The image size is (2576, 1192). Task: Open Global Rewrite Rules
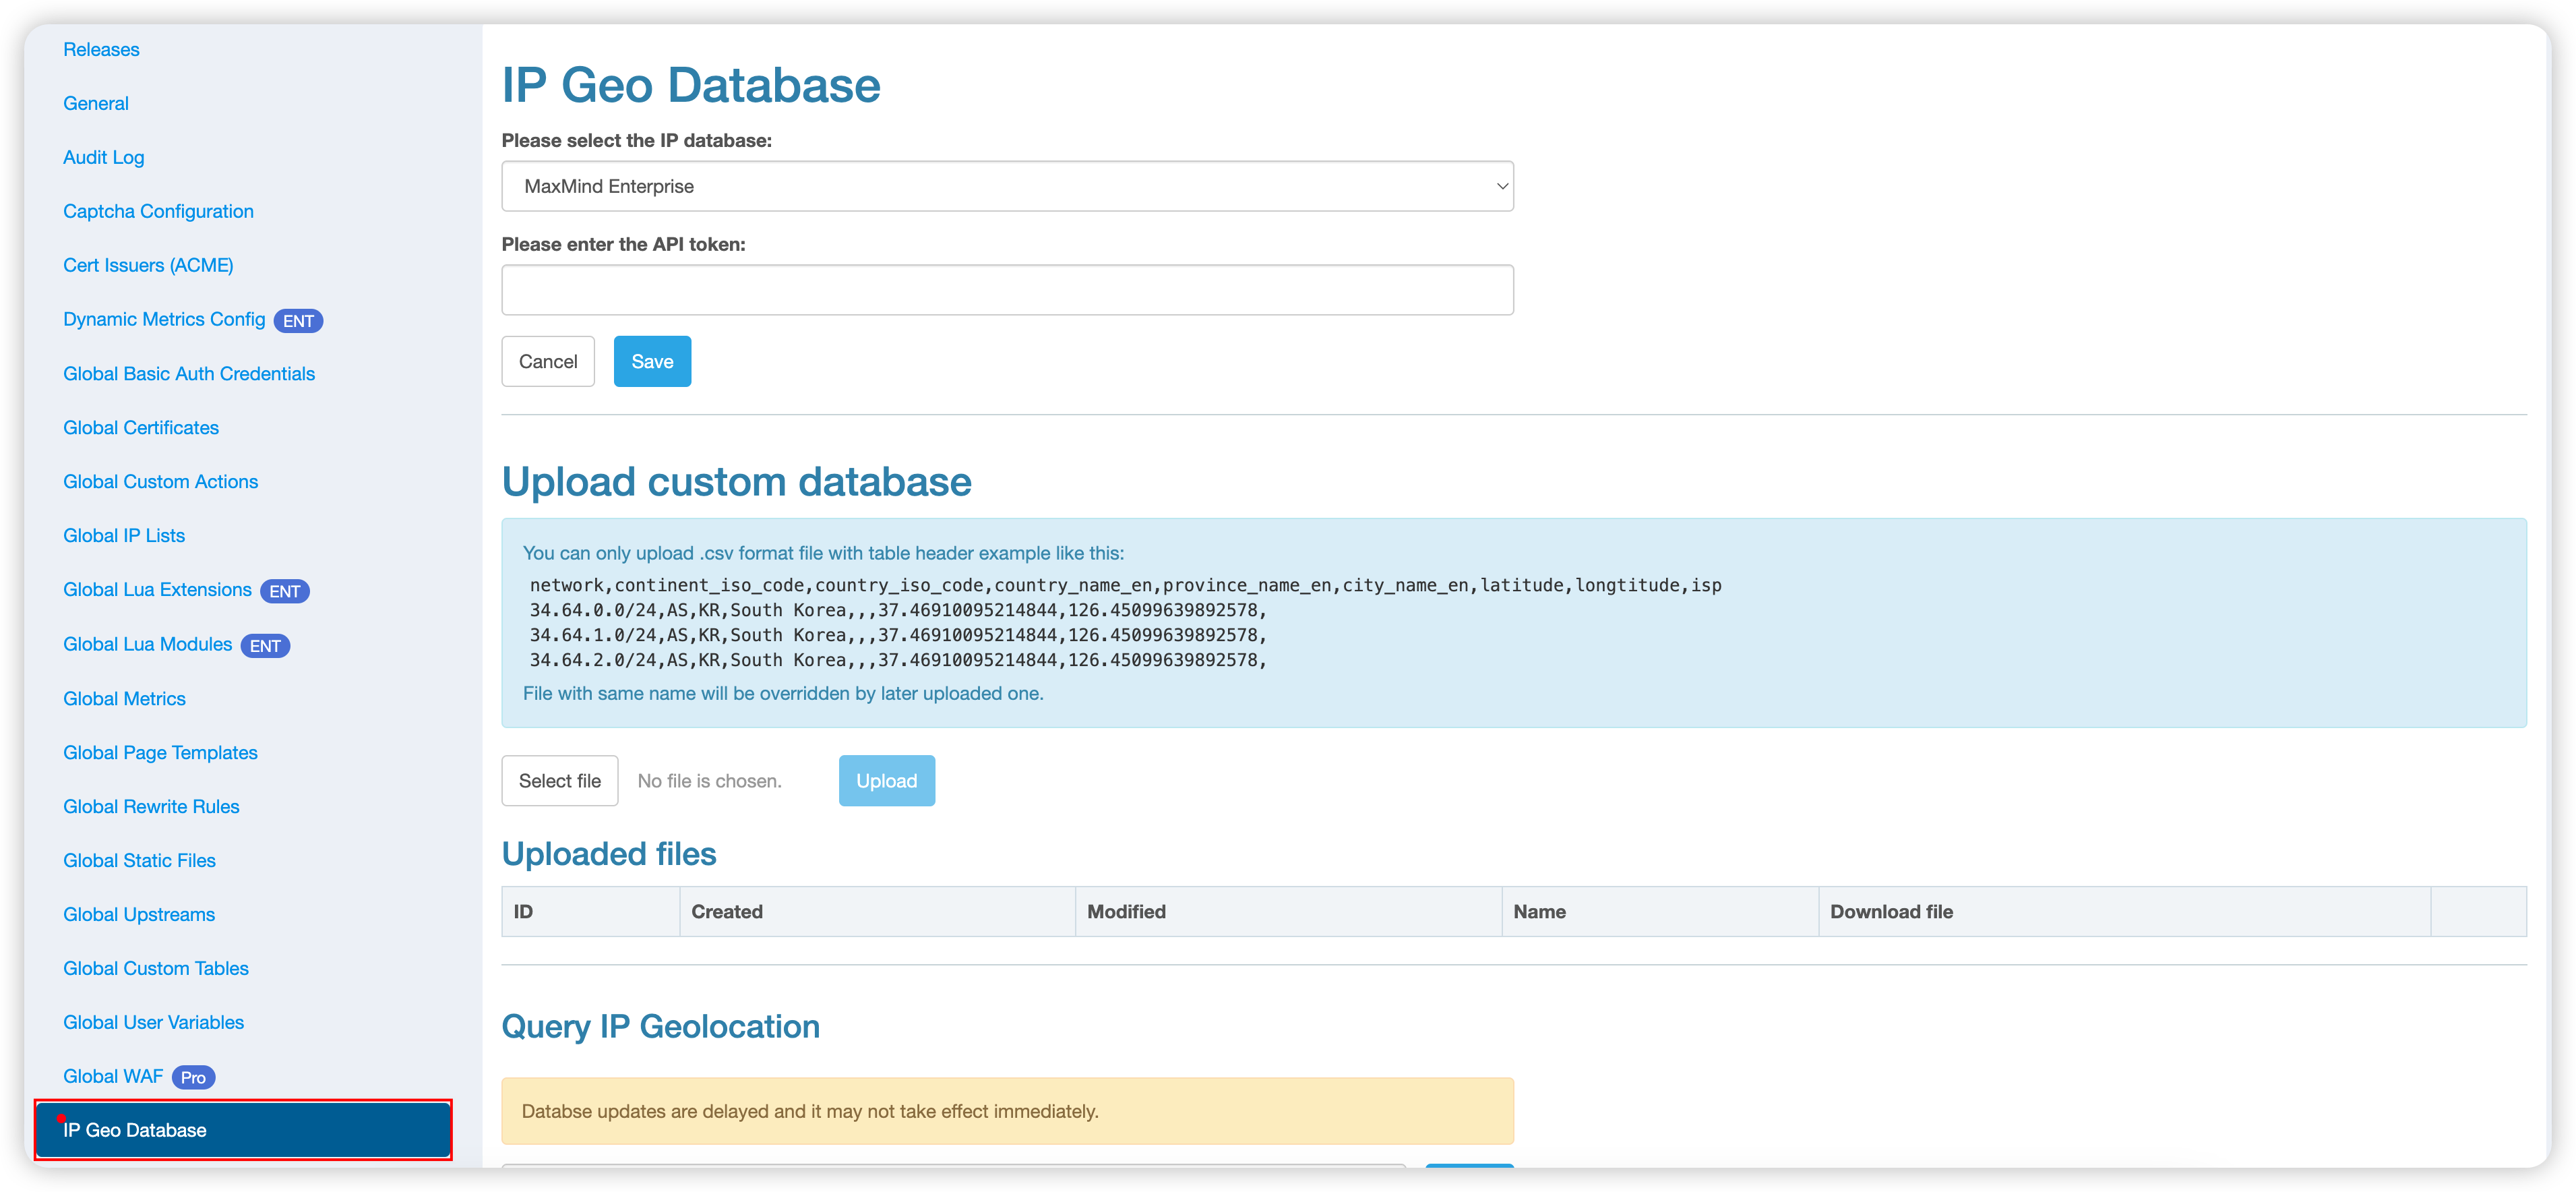[151, 806]
